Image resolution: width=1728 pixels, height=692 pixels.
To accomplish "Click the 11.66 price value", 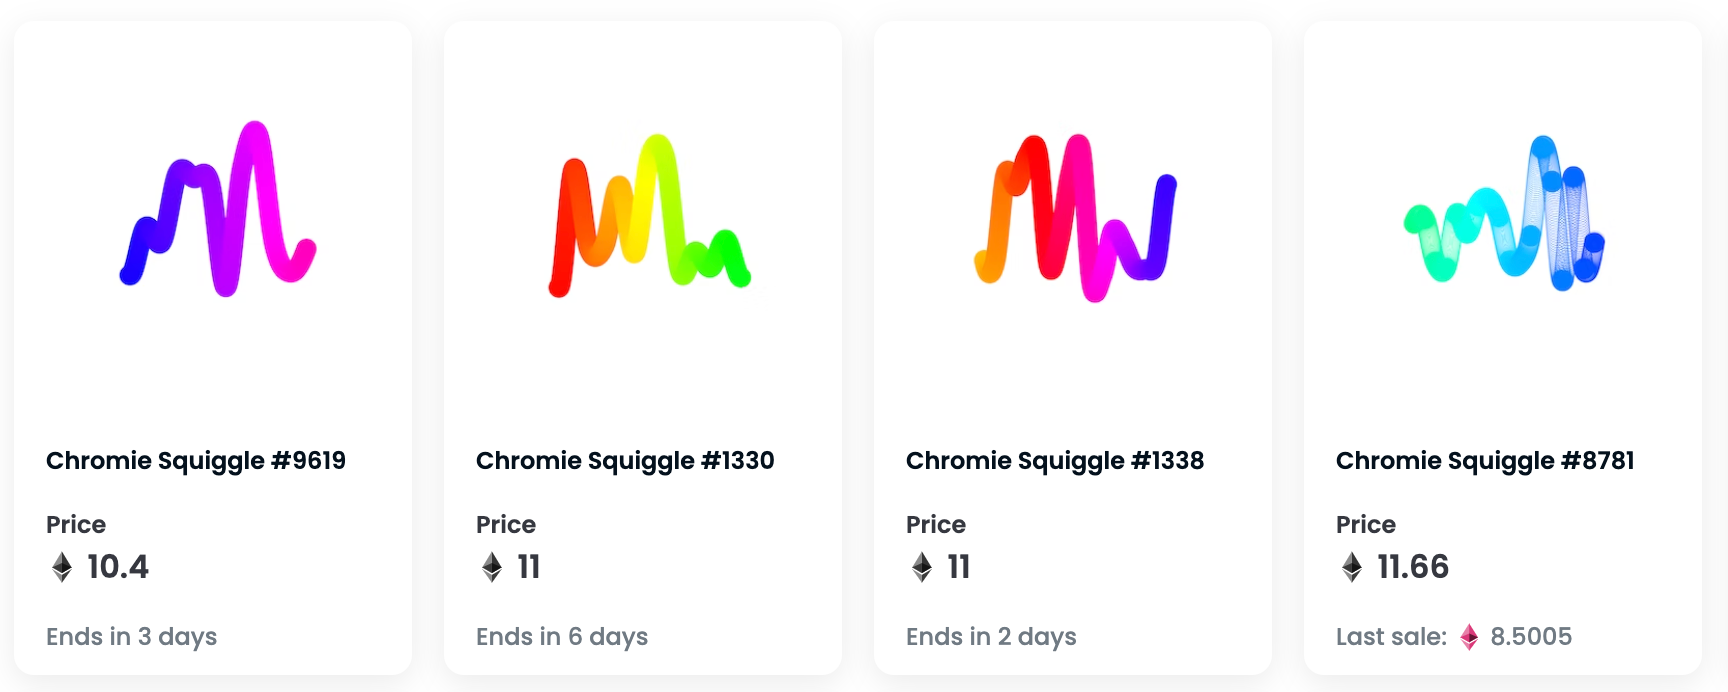I will [x=1413, y=567].
